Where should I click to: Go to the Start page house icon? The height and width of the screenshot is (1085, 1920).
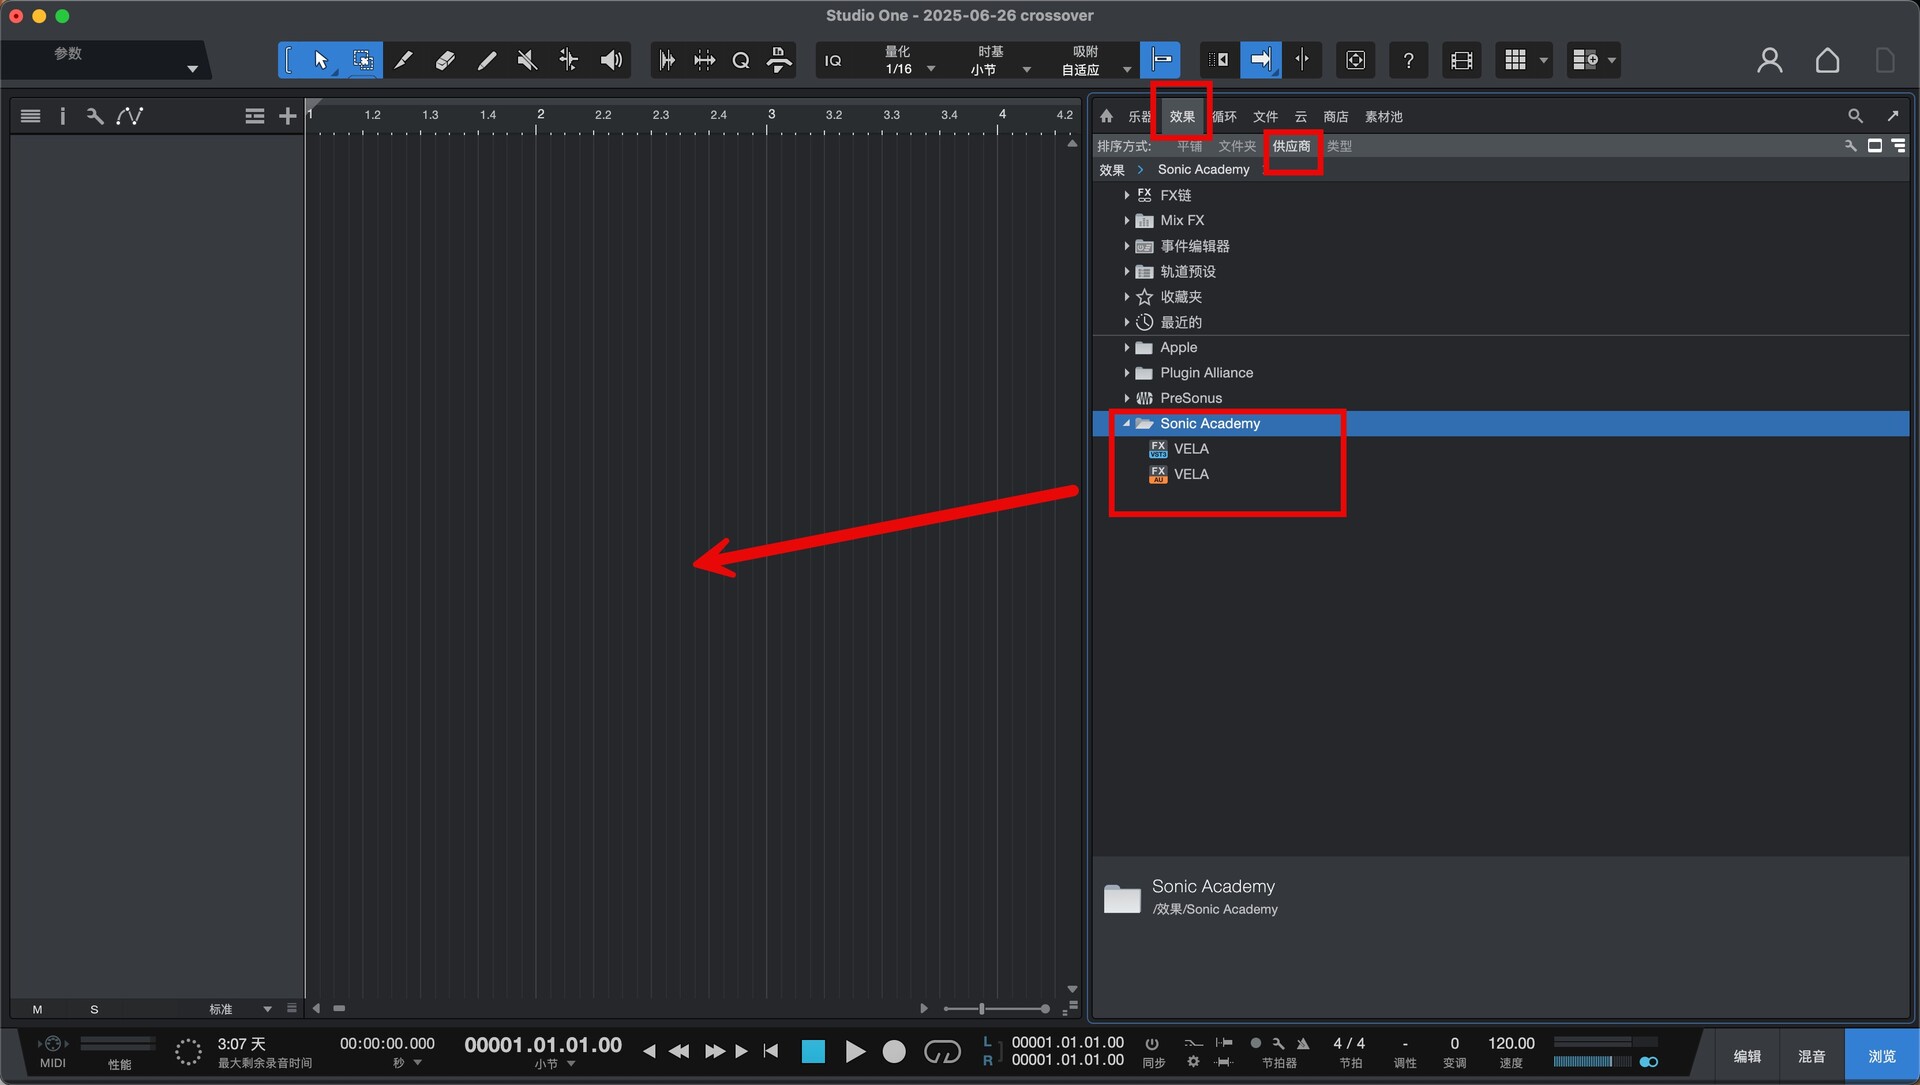[x=1827, y=60]
